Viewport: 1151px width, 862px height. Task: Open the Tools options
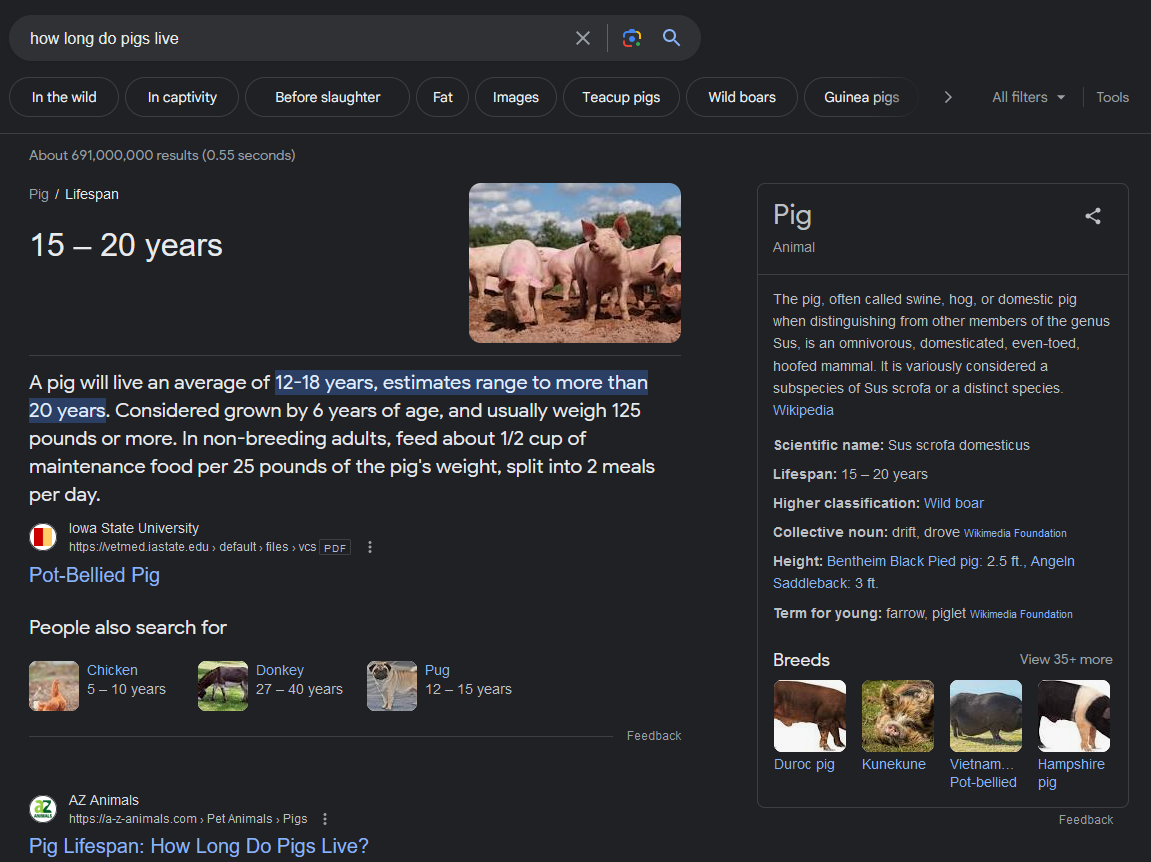tap(1112, 97)
